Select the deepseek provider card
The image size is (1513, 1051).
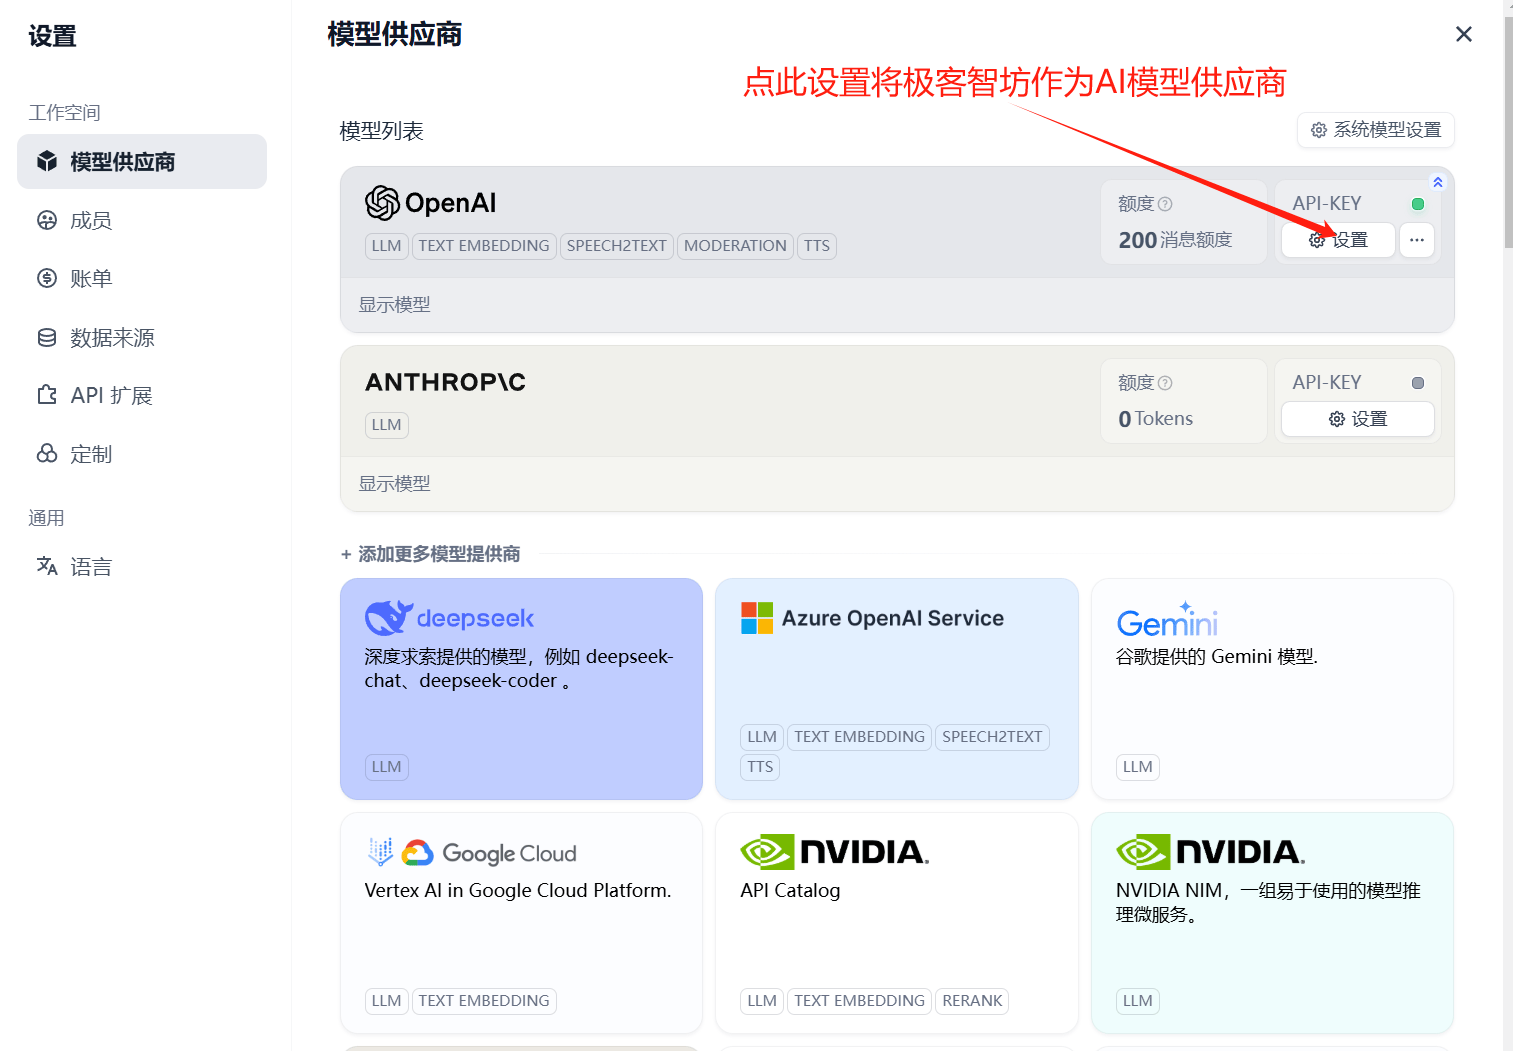(521, 689)
